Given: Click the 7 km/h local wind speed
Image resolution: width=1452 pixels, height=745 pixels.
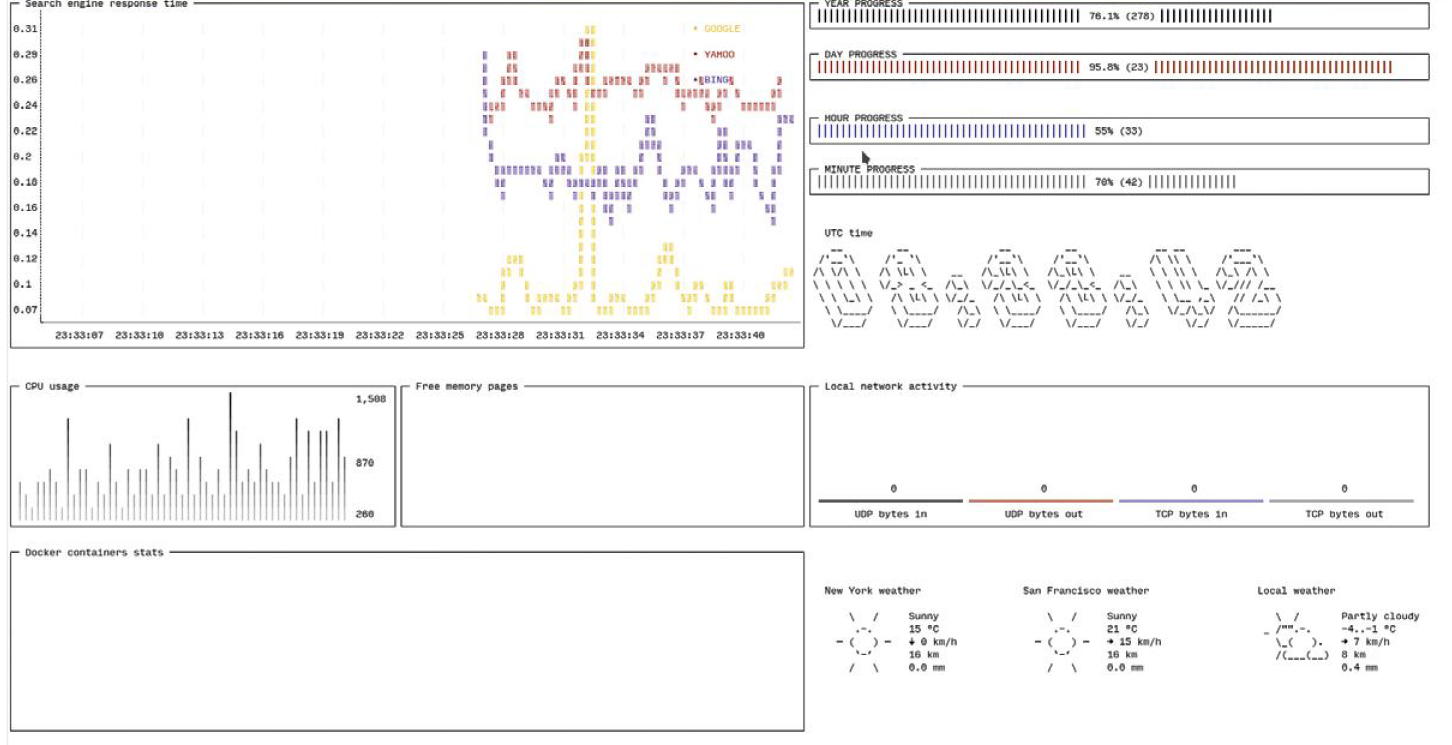Looking at the screenshot, I should click(x=1365, y=642).
